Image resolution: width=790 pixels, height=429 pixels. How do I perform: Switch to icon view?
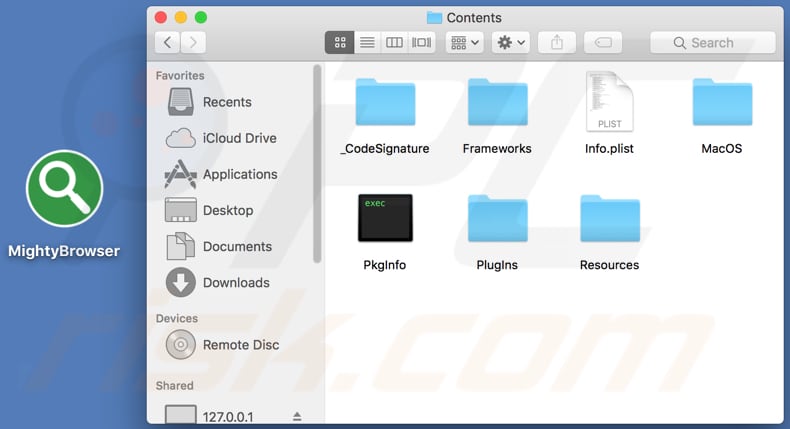340,42
